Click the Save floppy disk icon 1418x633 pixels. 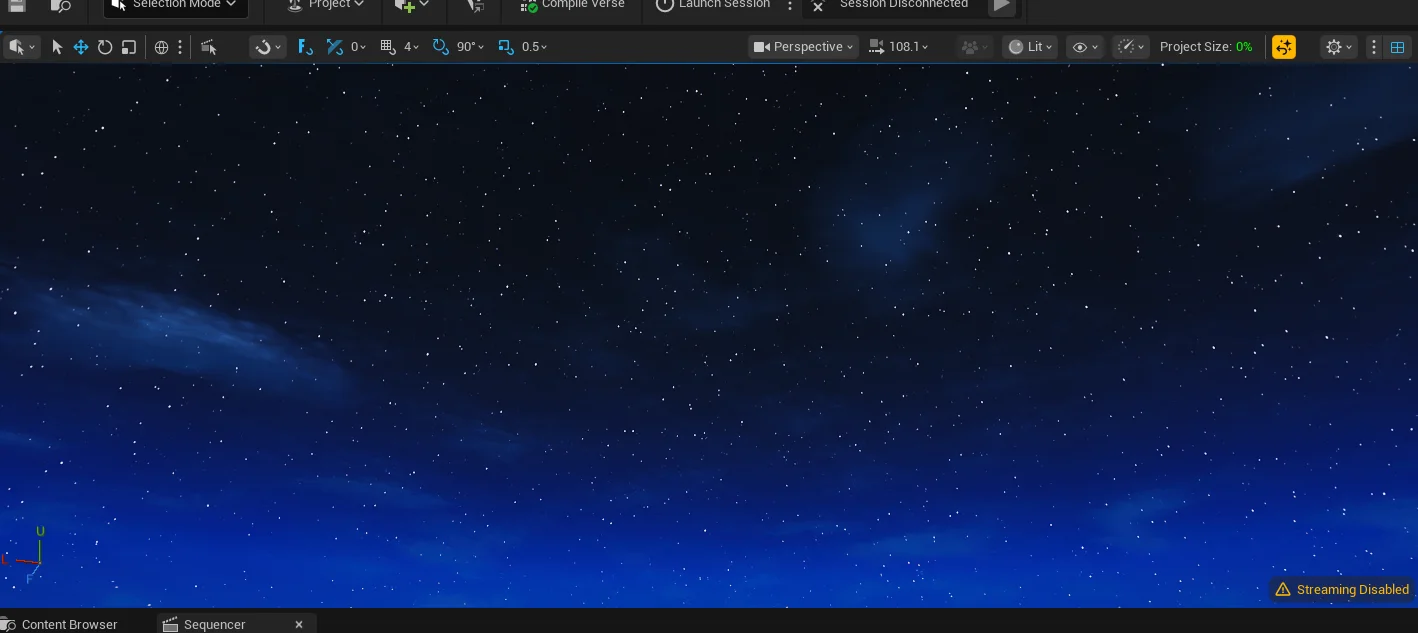(17, 5)
